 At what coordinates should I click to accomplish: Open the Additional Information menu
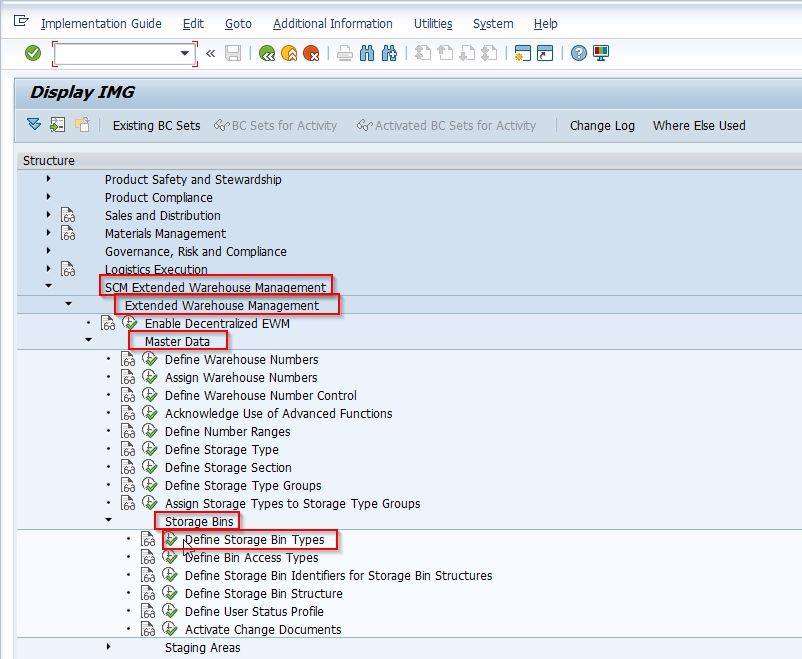pos(332,24)
